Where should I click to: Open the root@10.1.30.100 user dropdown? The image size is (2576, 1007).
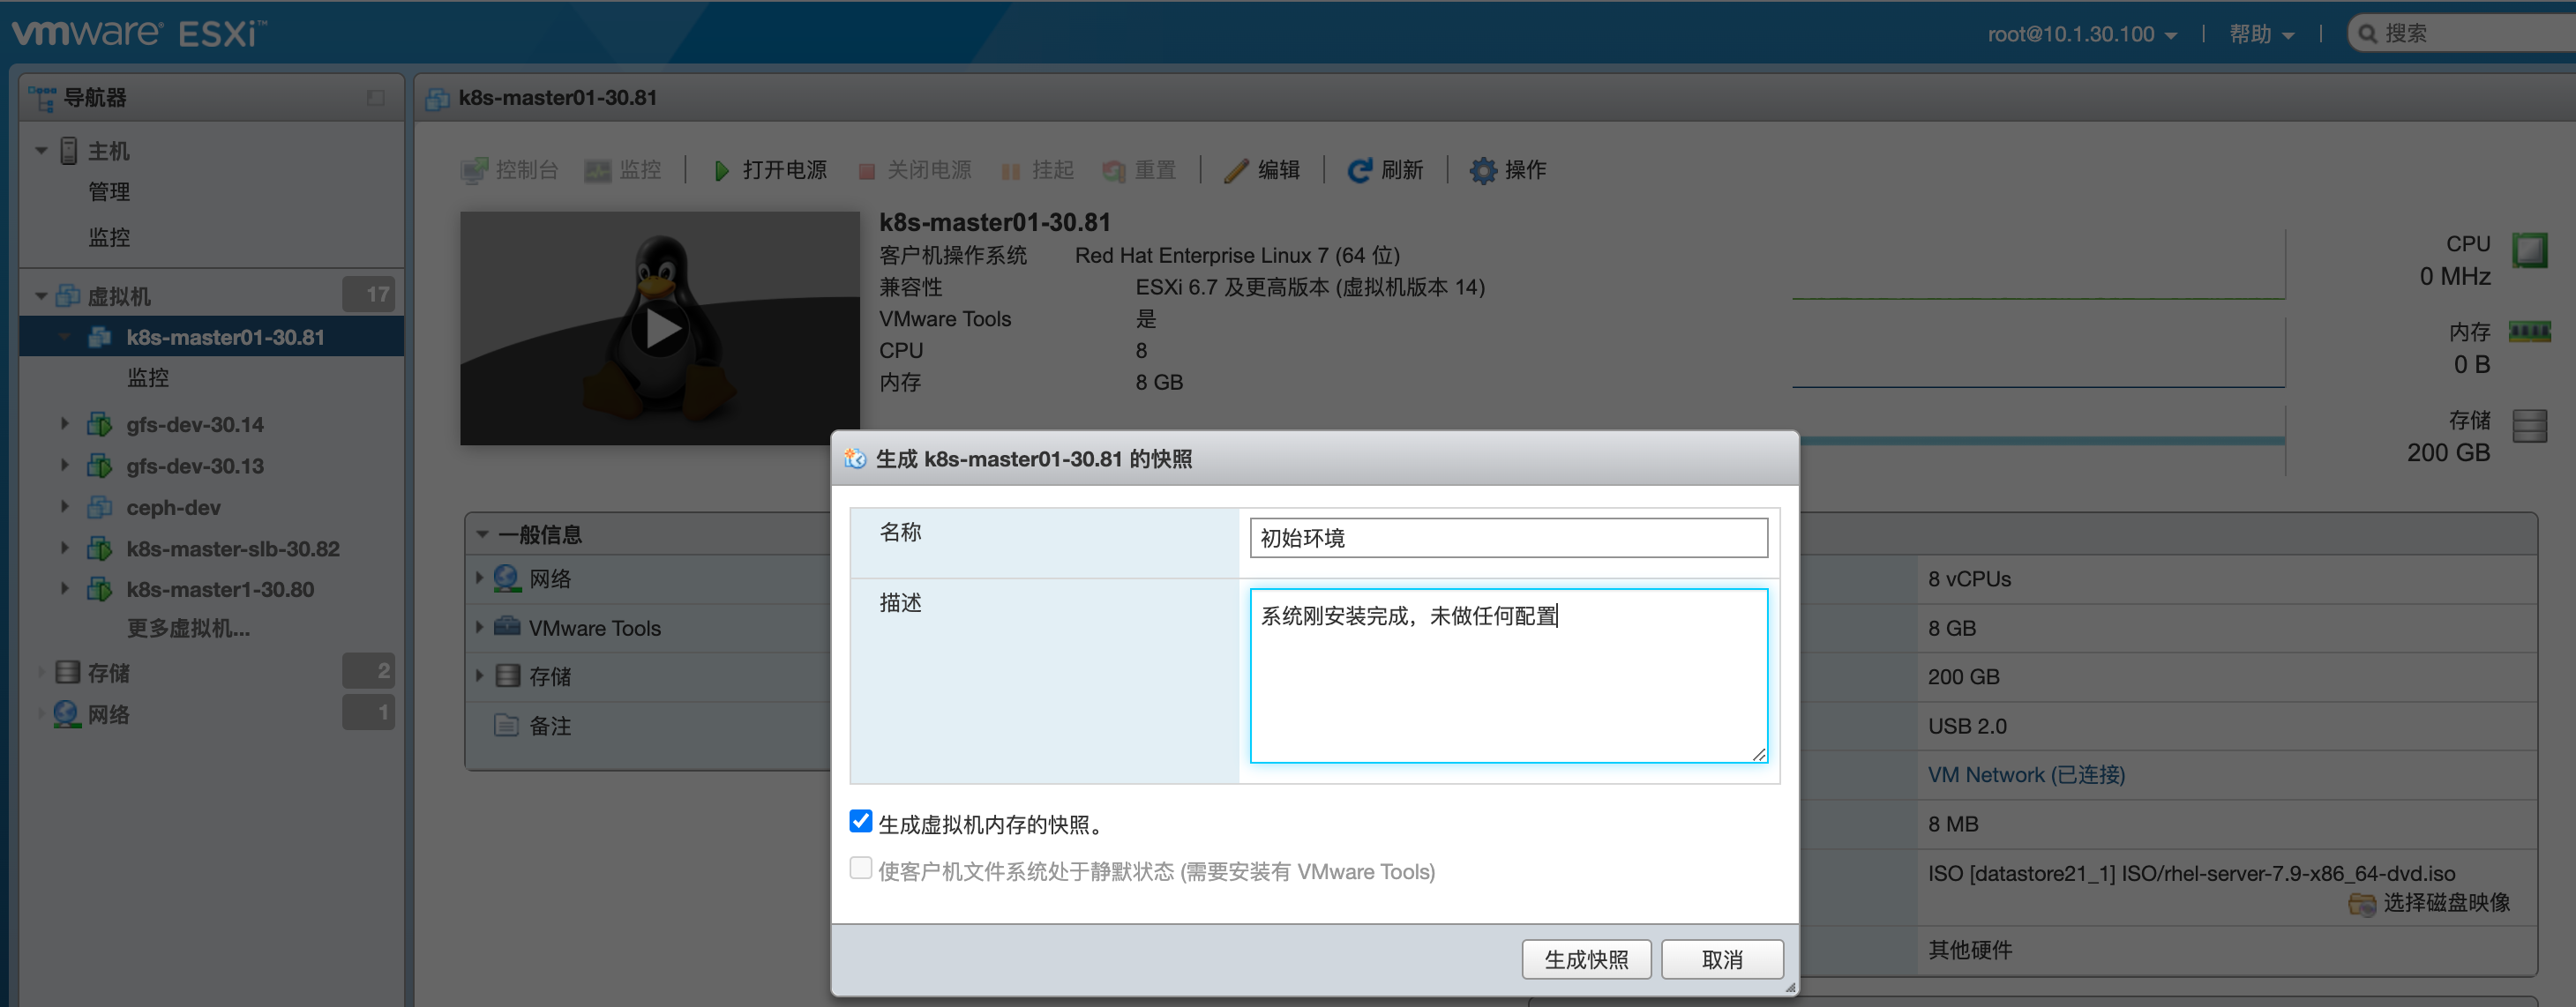[x=2082, y=34]
